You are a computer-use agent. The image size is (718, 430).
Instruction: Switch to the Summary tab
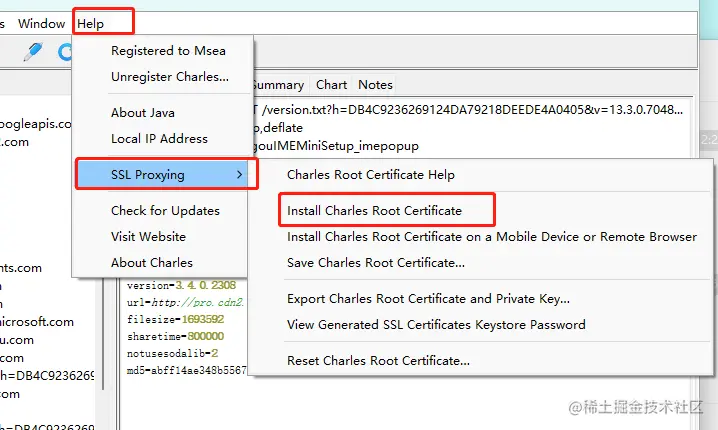[x=278, y=85]
